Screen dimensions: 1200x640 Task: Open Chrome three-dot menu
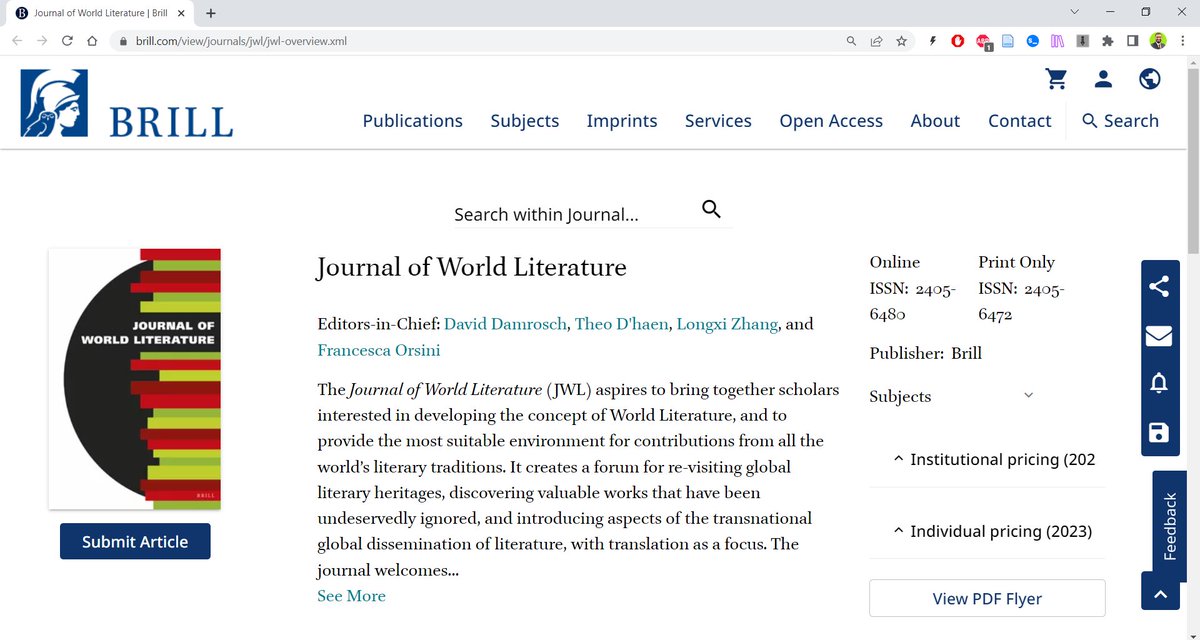[1182, 41]
